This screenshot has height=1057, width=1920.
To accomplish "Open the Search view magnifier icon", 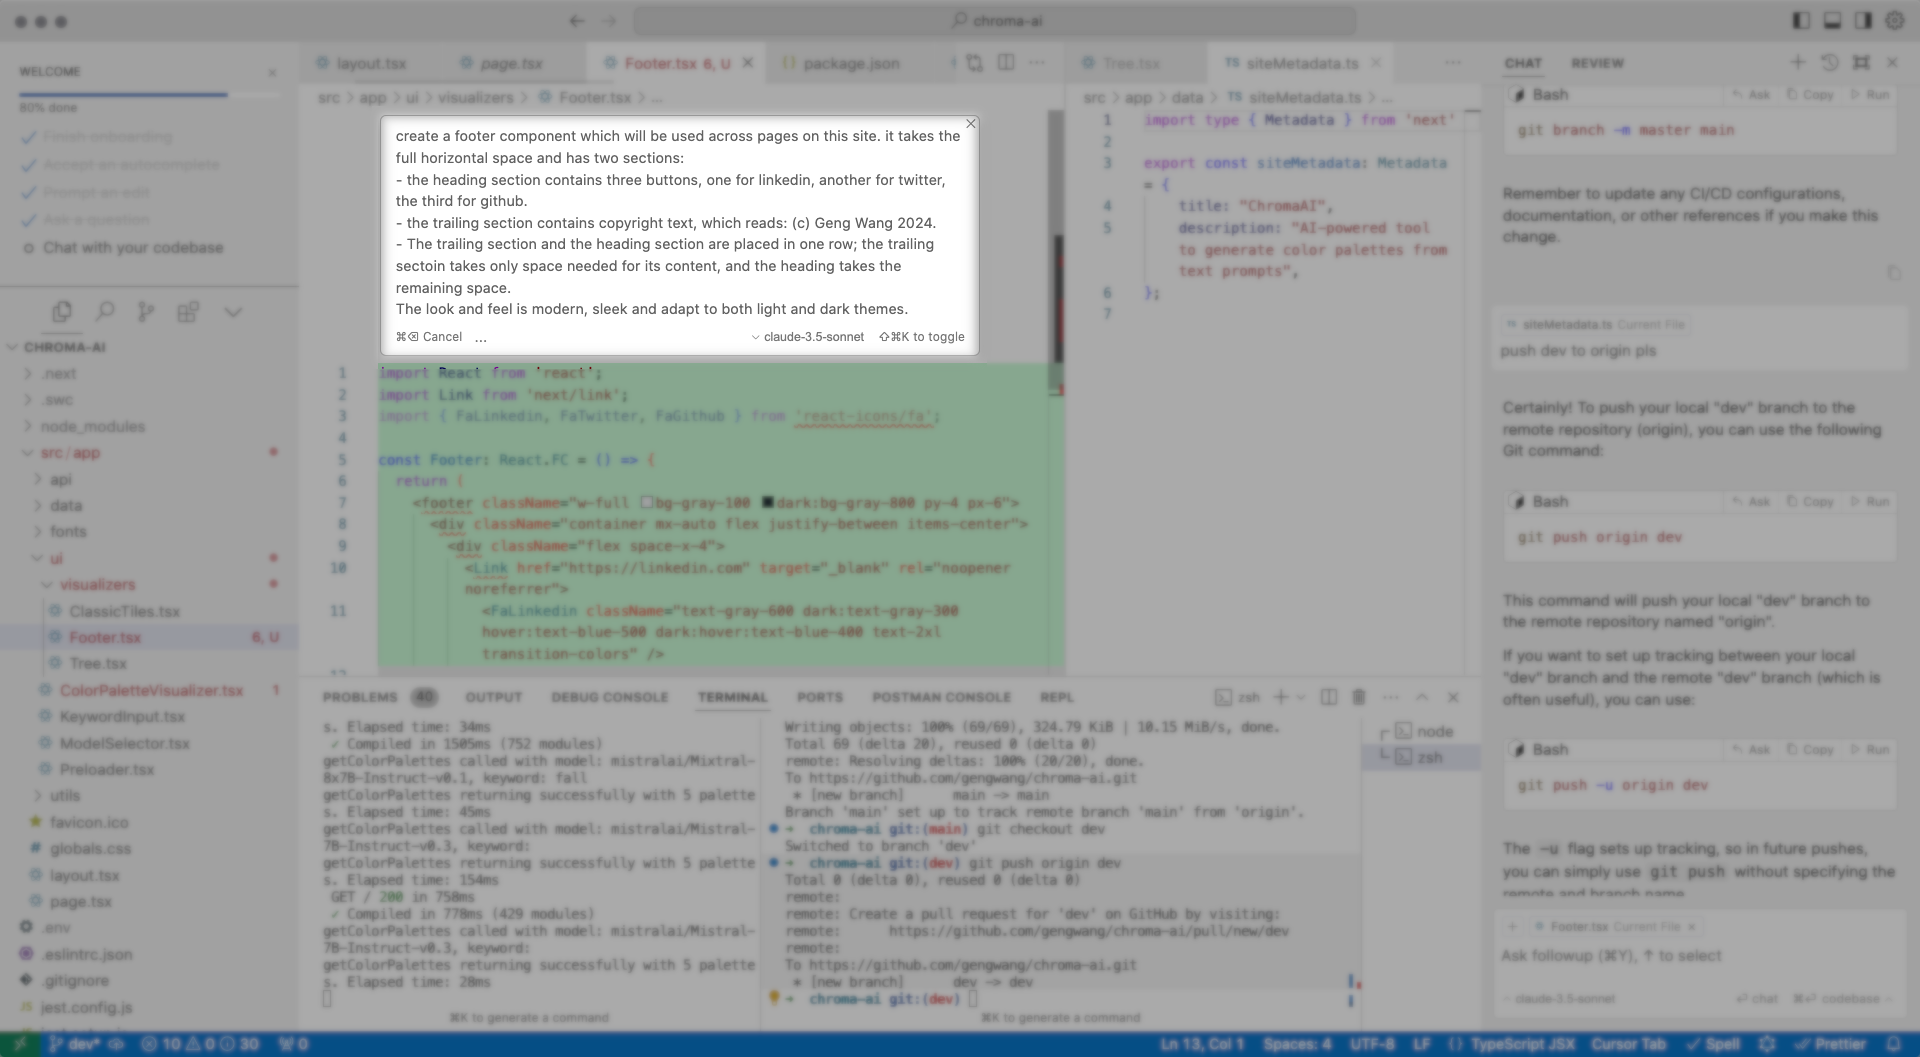I will (105, 312).
